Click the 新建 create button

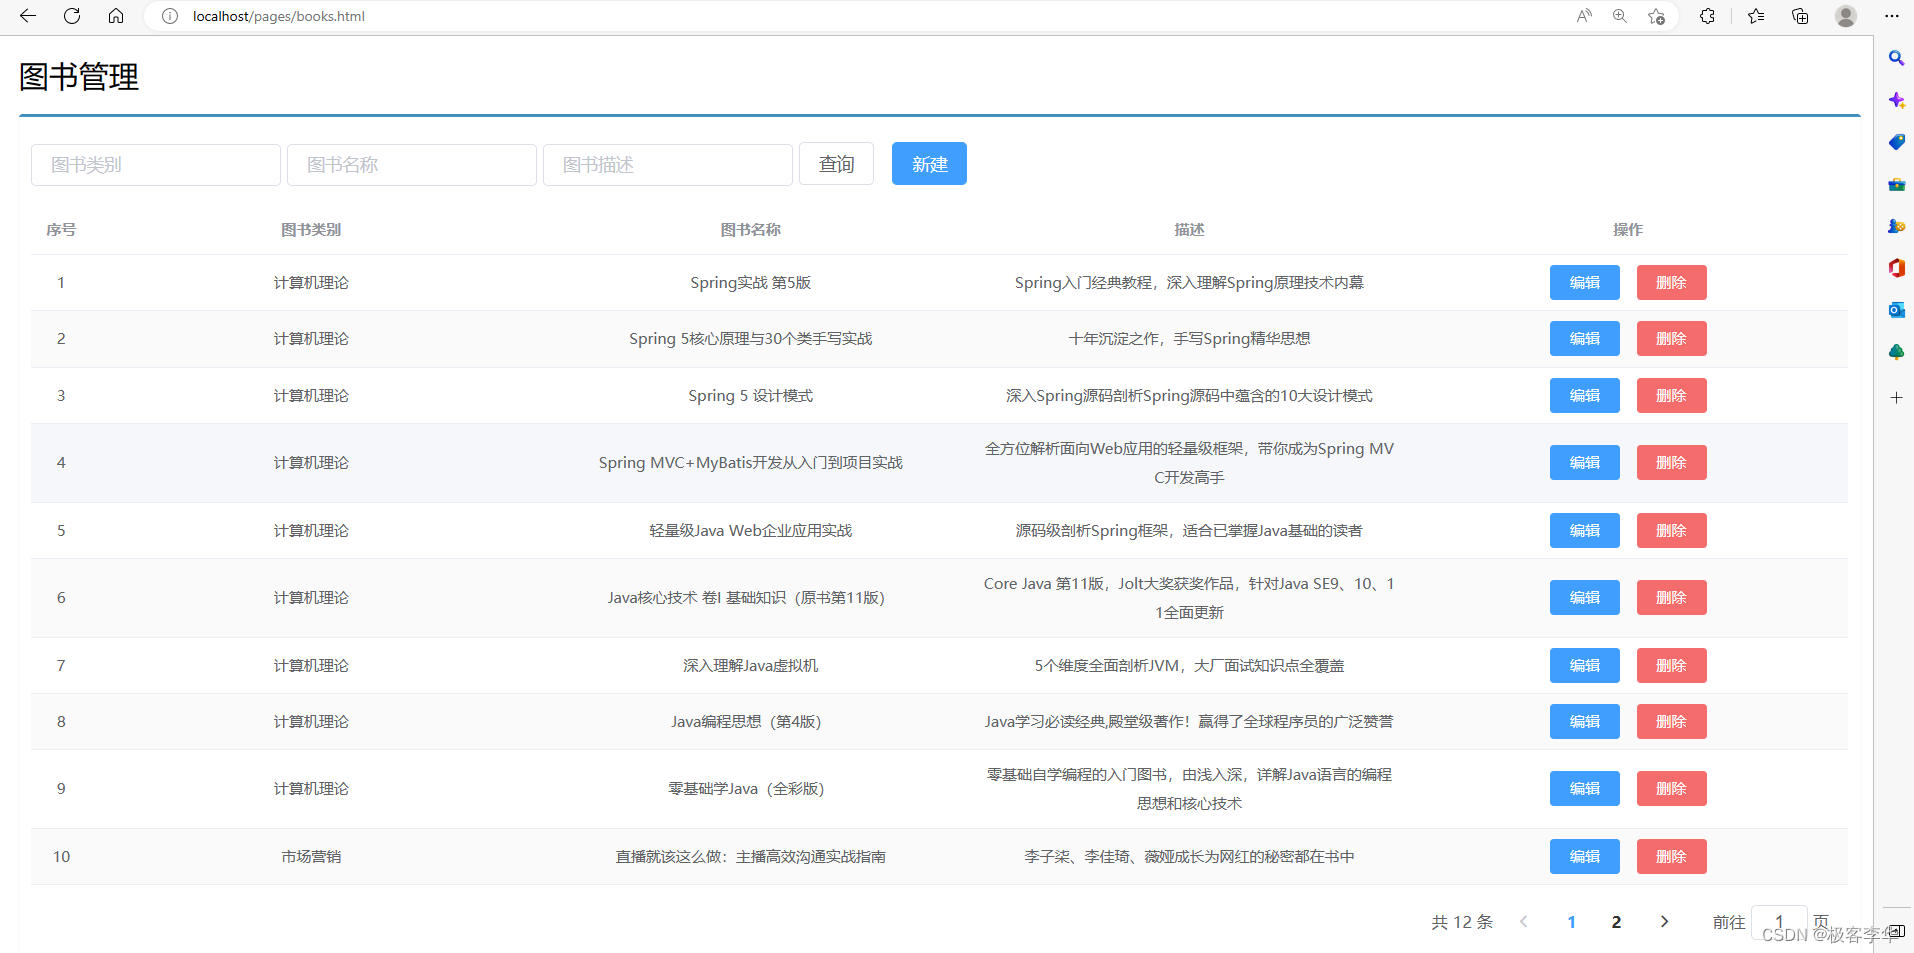(x=928, y=163)
